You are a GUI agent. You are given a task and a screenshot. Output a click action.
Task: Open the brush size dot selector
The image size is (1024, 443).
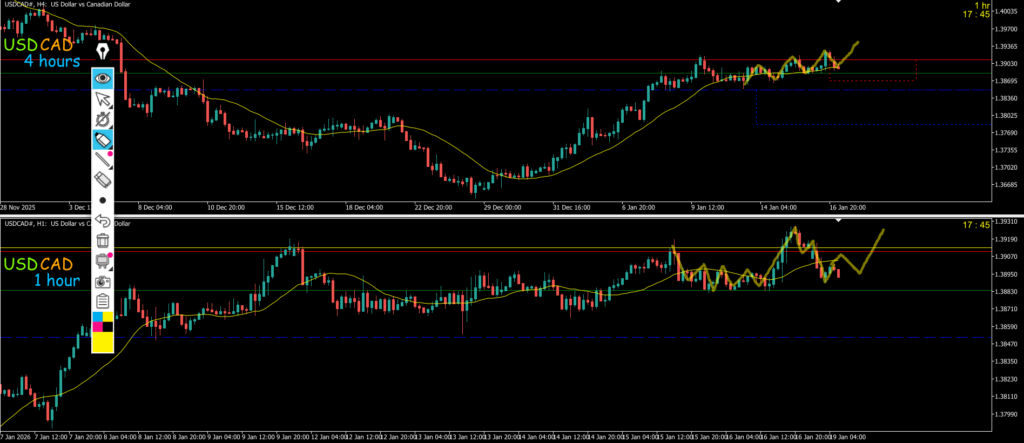[102, 200]
